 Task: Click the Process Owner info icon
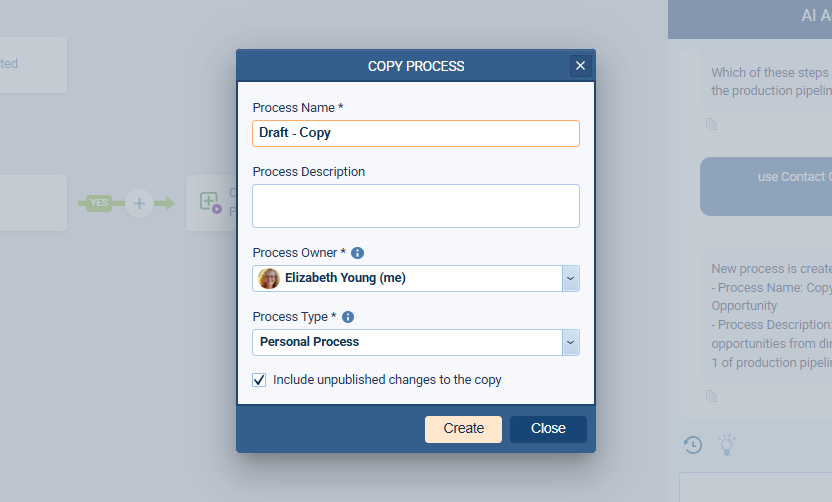pos(357,253)
